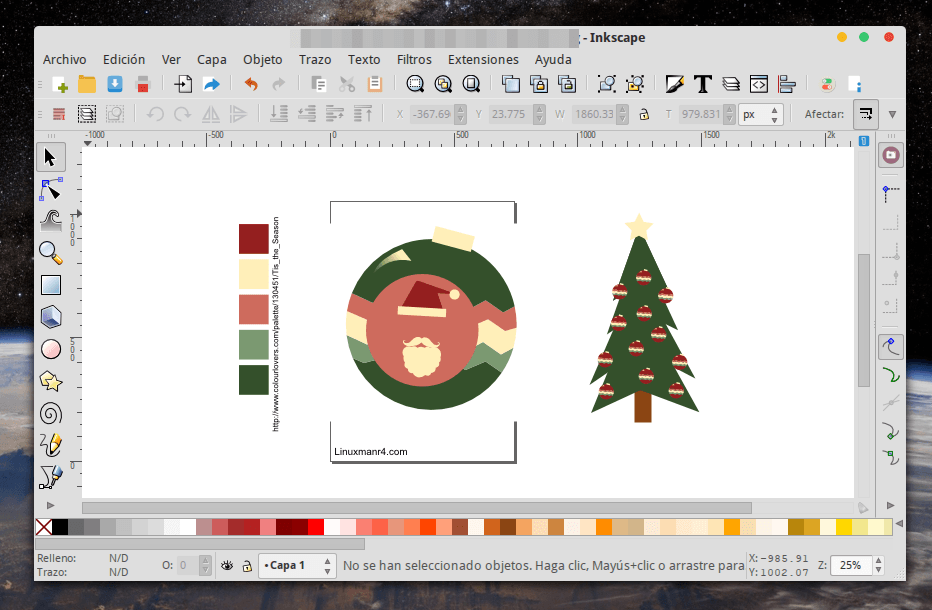
Task: Select the Spiral tool
Action: [50, 413]
